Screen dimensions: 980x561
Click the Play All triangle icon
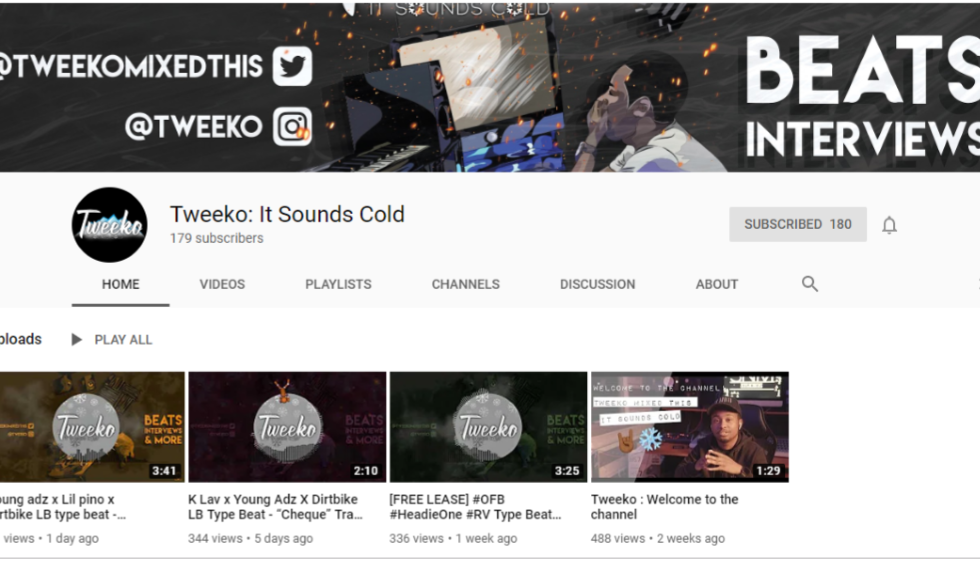[76, 339]
